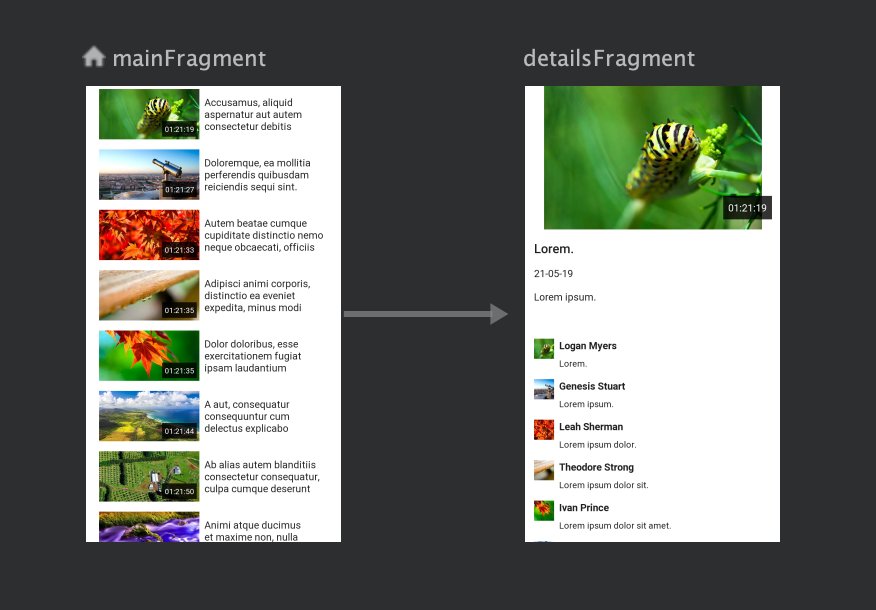Select the mainFragment destination label
Viewport: 876px width, 610px height.
click(189, 59)
